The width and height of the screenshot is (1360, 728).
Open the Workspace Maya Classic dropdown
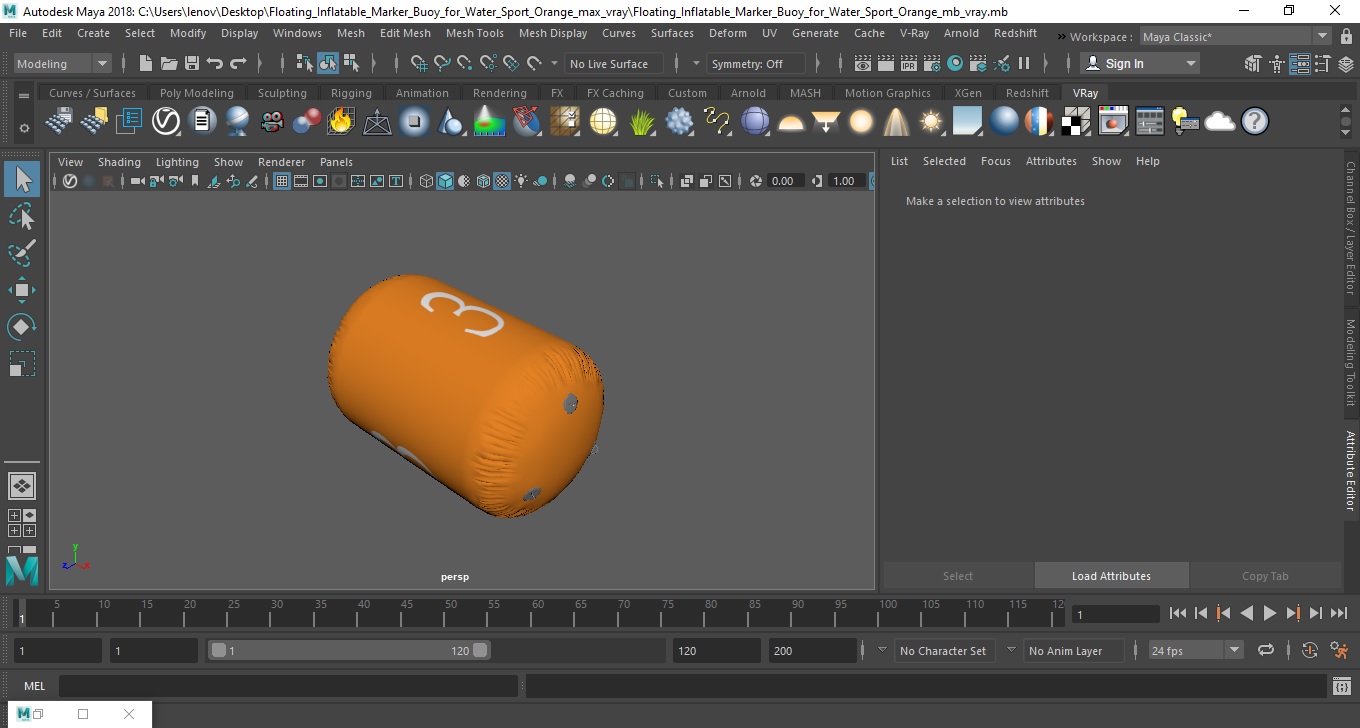(1236, 37)
